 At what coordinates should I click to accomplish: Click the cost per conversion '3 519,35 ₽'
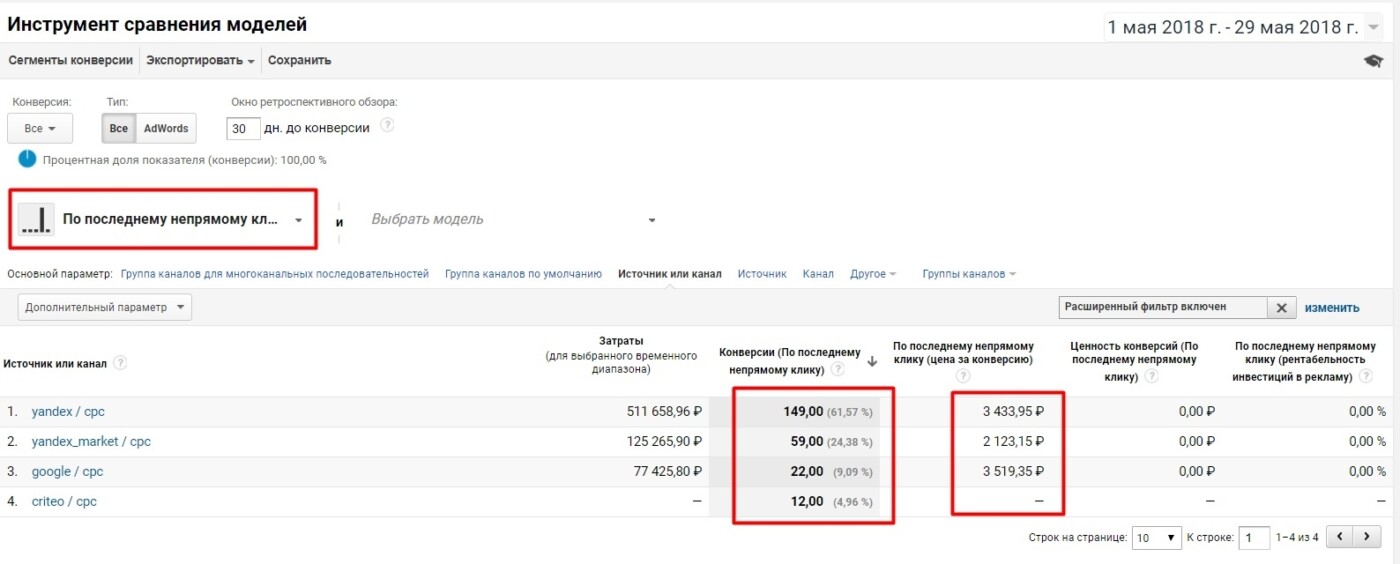(x=1012, y=471)
